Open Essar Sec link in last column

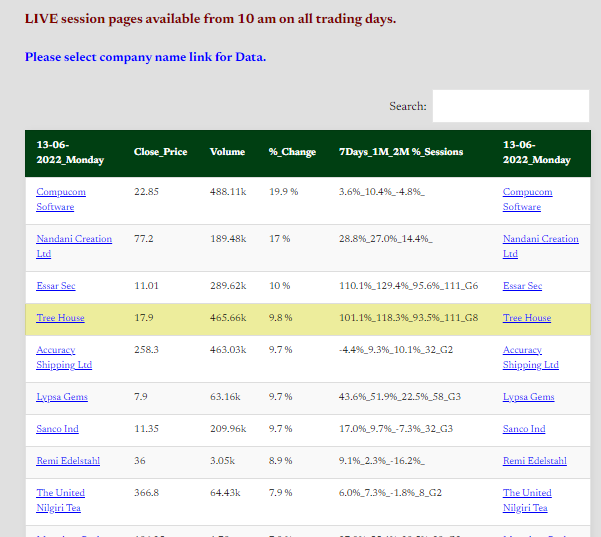point(522,286)
